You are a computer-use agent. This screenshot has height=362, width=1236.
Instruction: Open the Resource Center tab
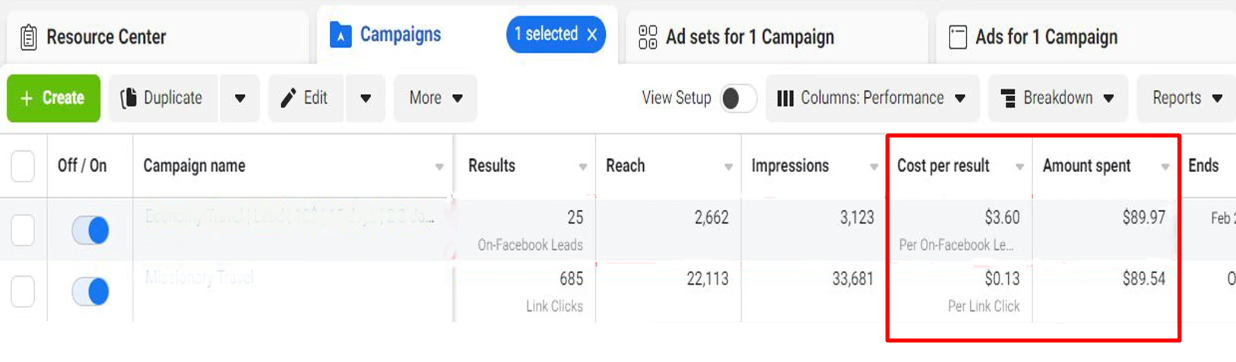[158, 37]
